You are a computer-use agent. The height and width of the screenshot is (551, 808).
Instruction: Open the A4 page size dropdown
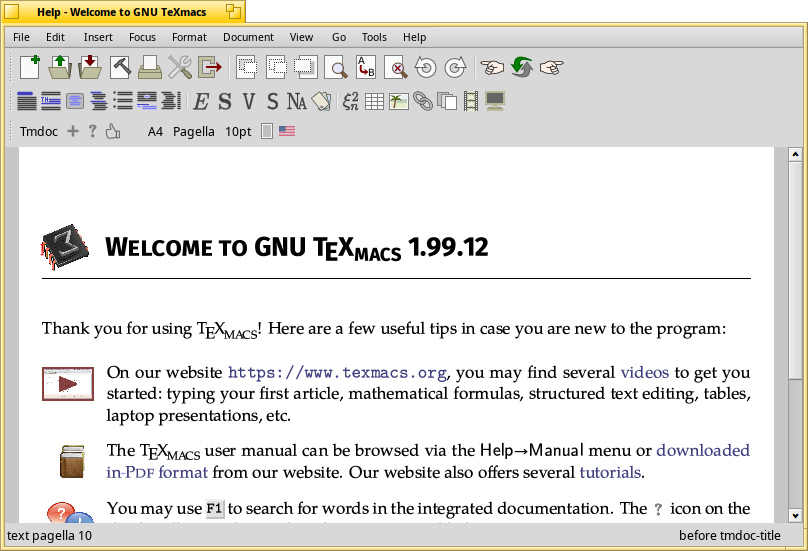tap(155, 131)
